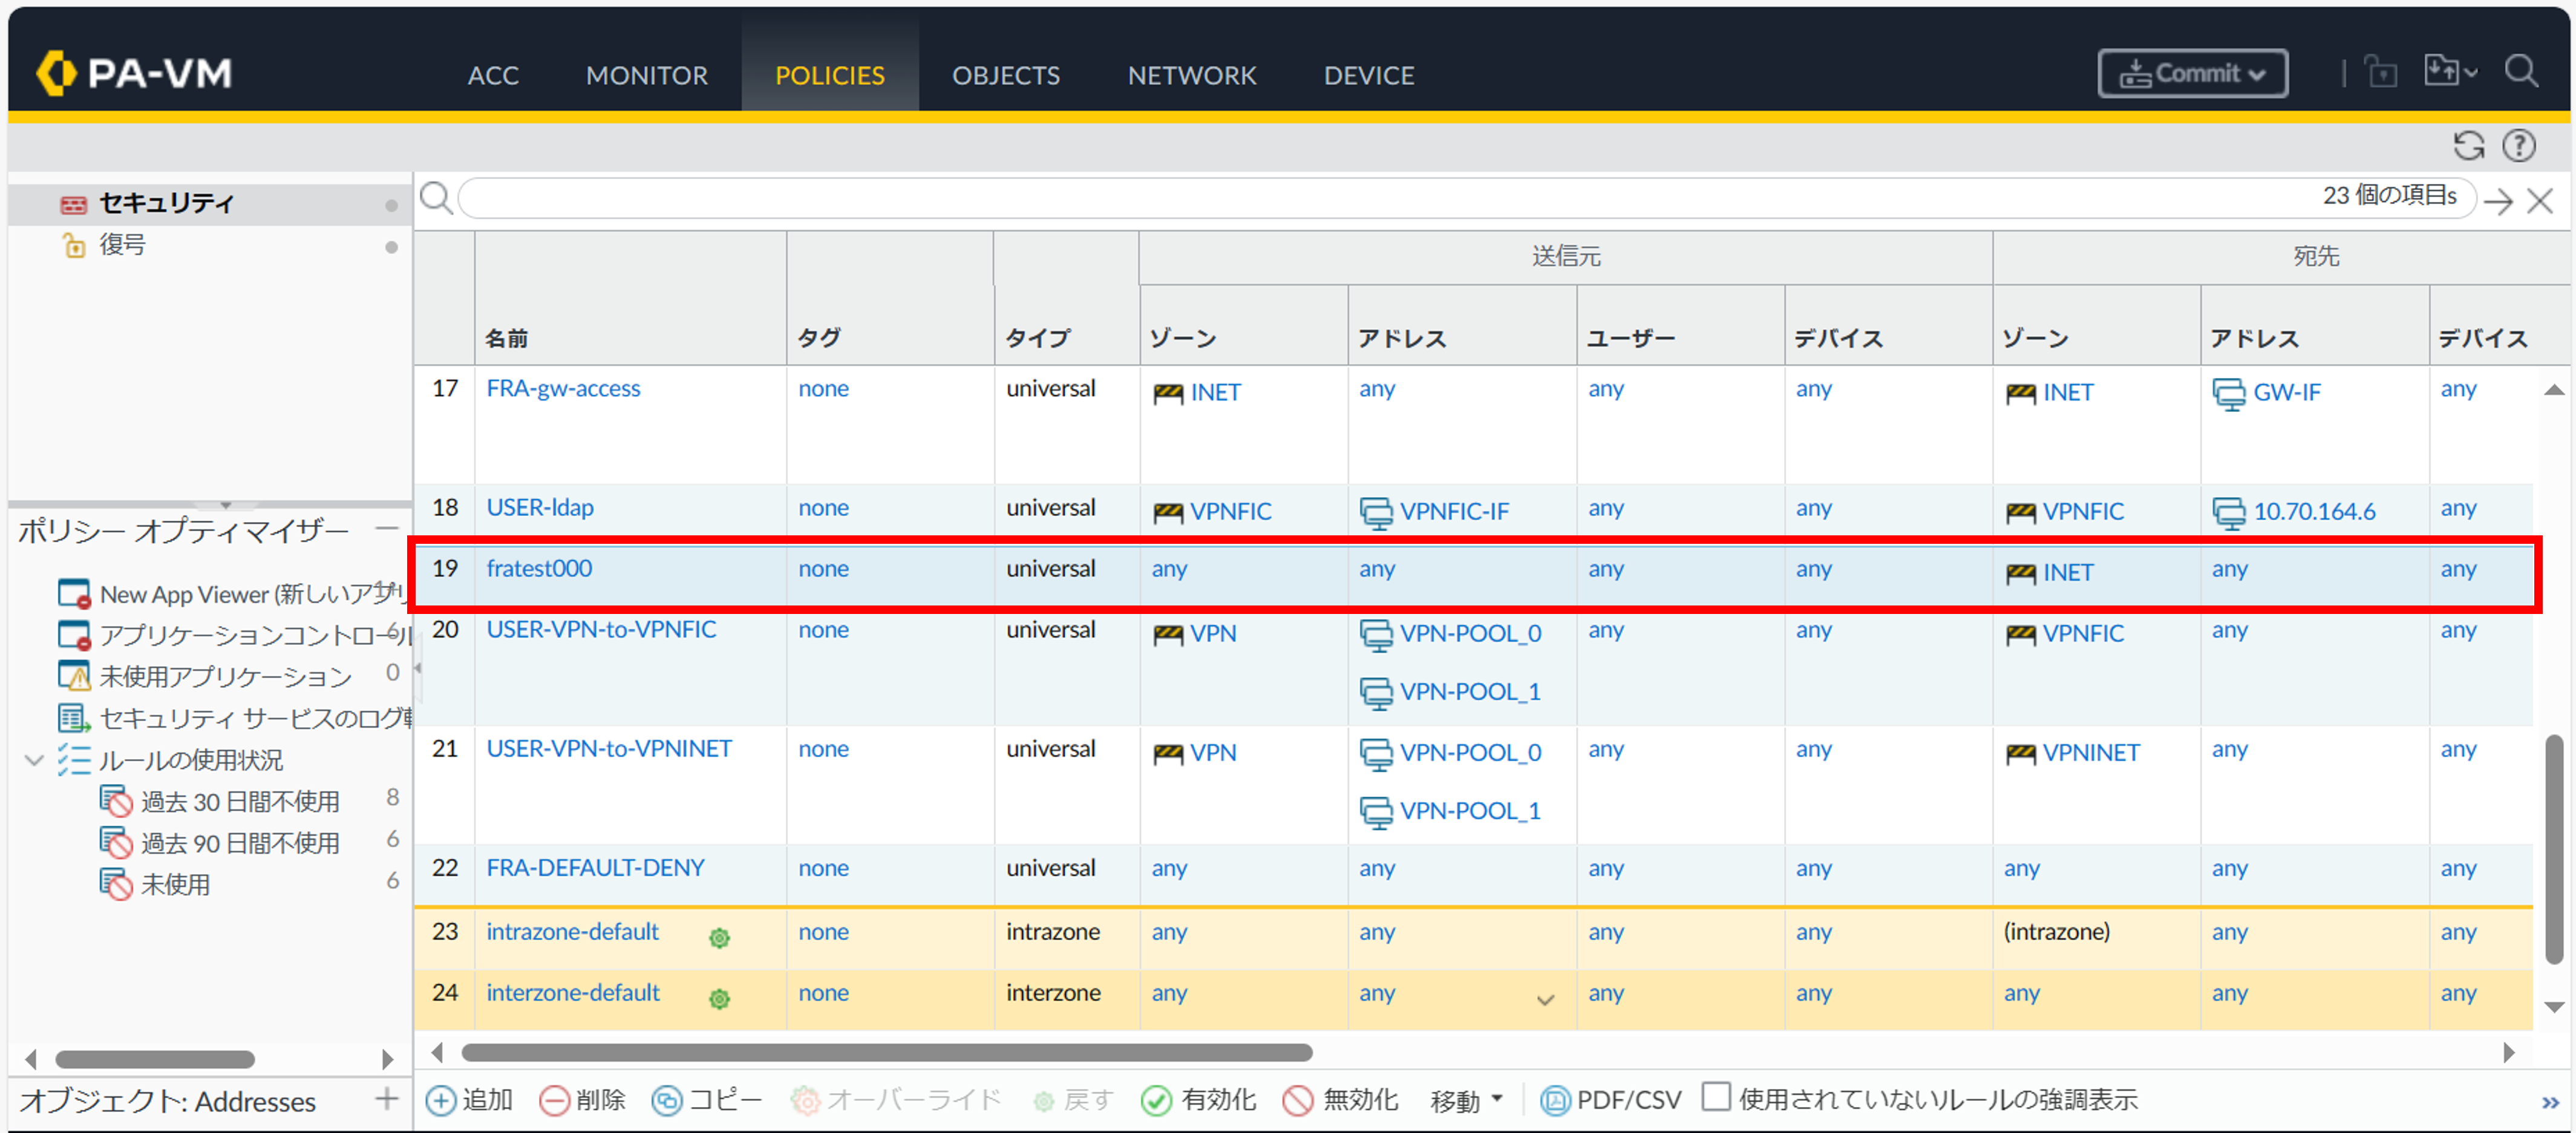
Task: Open the Commit dropdown button
Action: [2192, 74]
